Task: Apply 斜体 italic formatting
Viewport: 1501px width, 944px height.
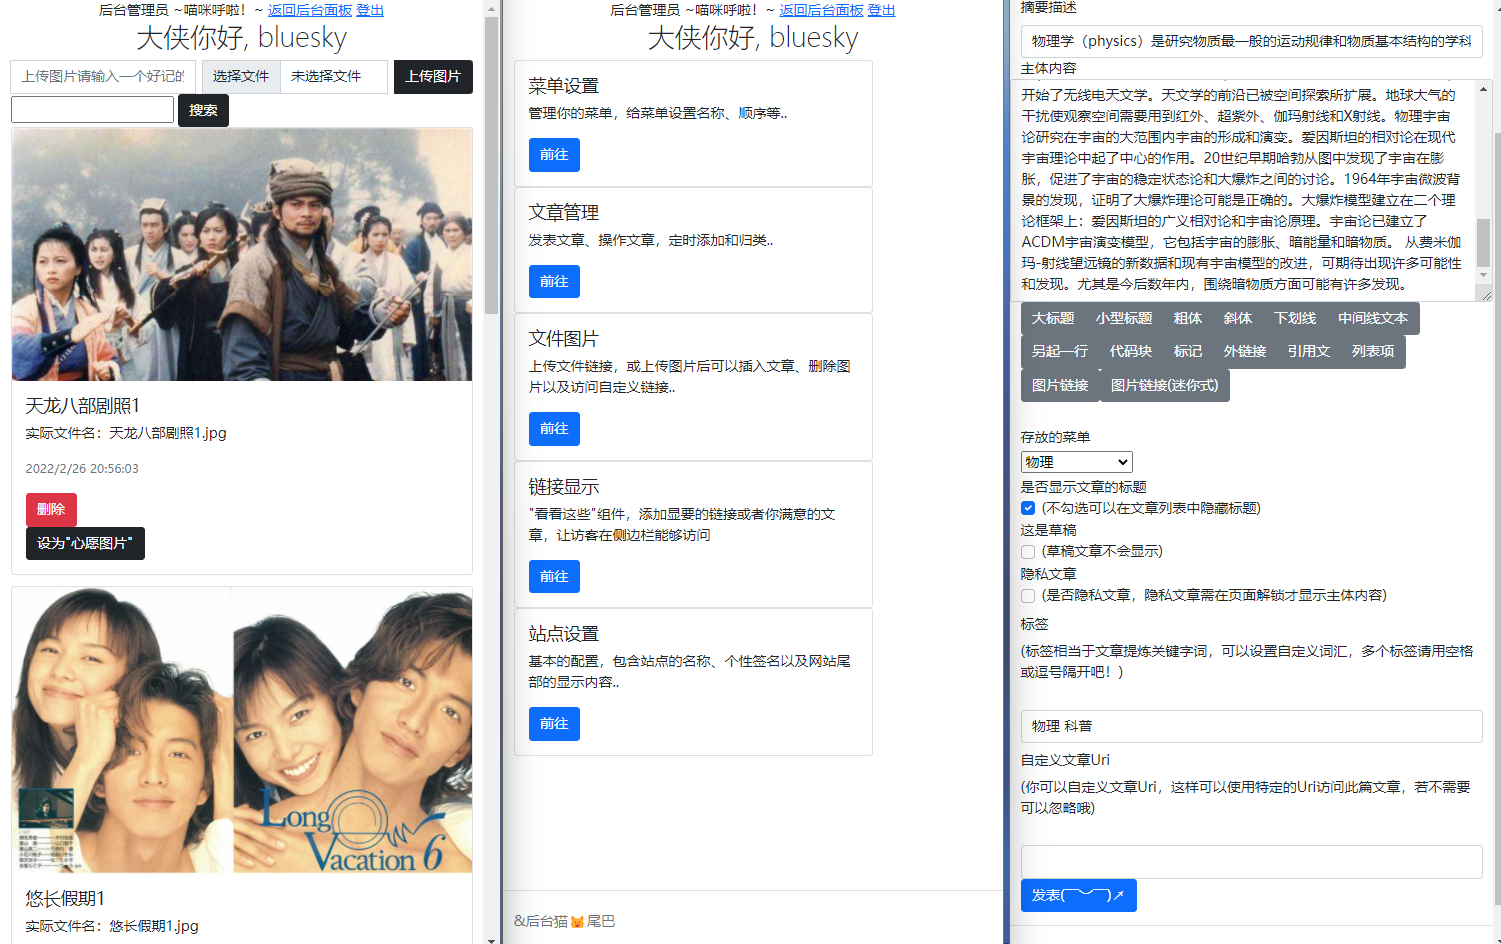Action: click(1238, 318)
